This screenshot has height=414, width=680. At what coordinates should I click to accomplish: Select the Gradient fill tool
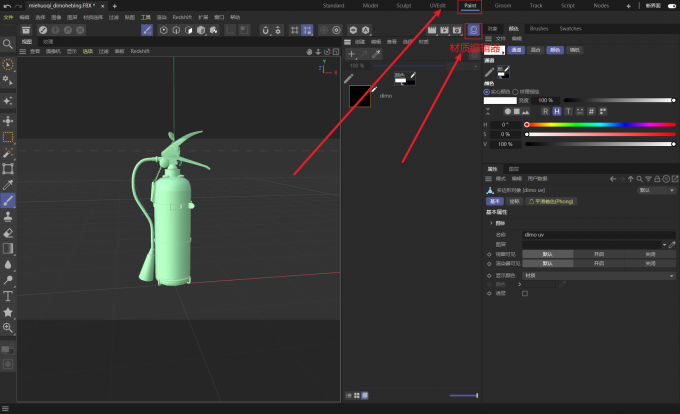click(8, 248)
